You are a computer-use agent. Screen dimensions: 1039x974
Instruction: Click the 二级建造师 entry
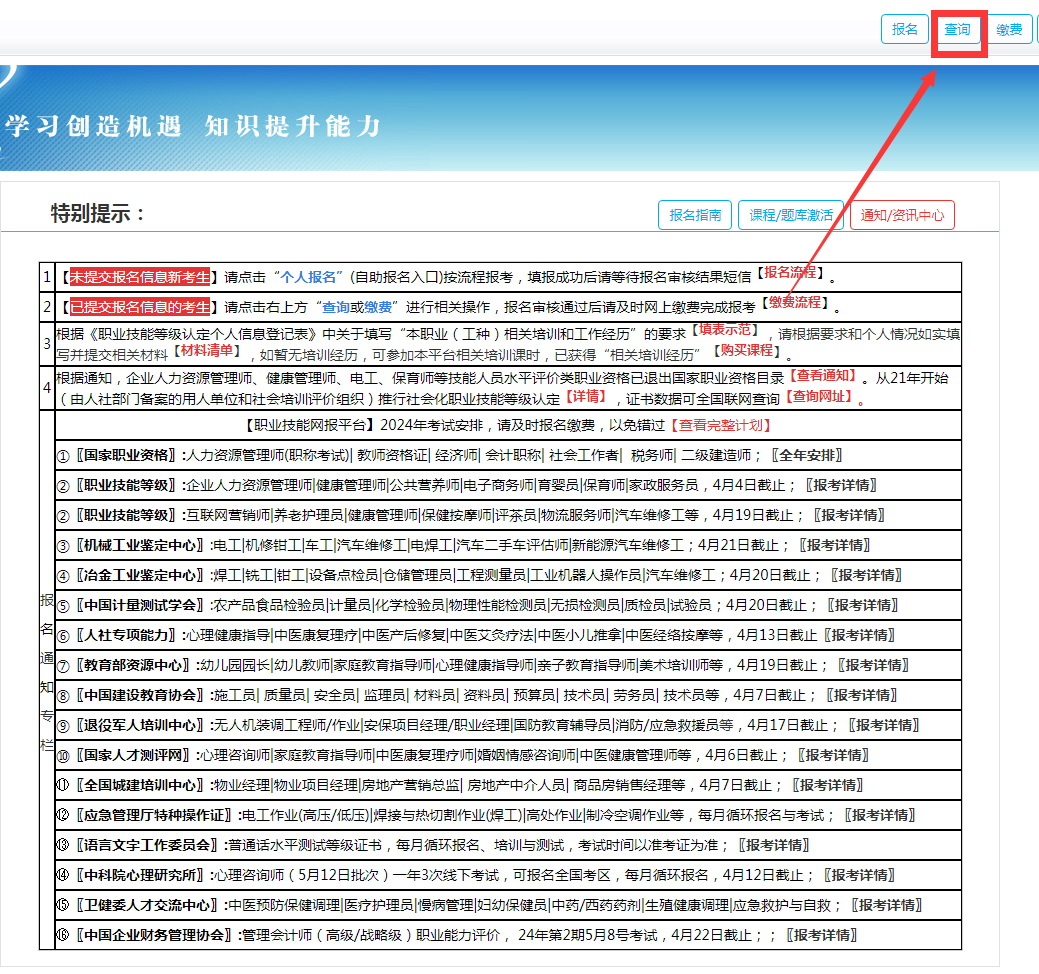(x=716, y=455)
